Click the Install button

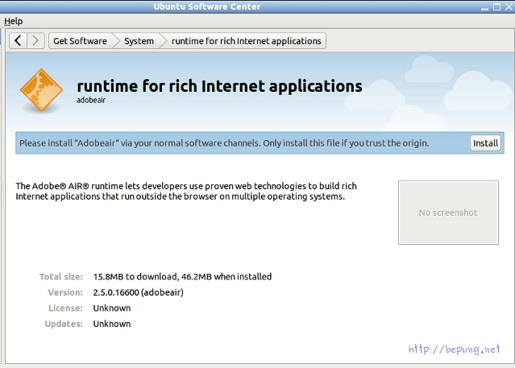tap(485, 143)
